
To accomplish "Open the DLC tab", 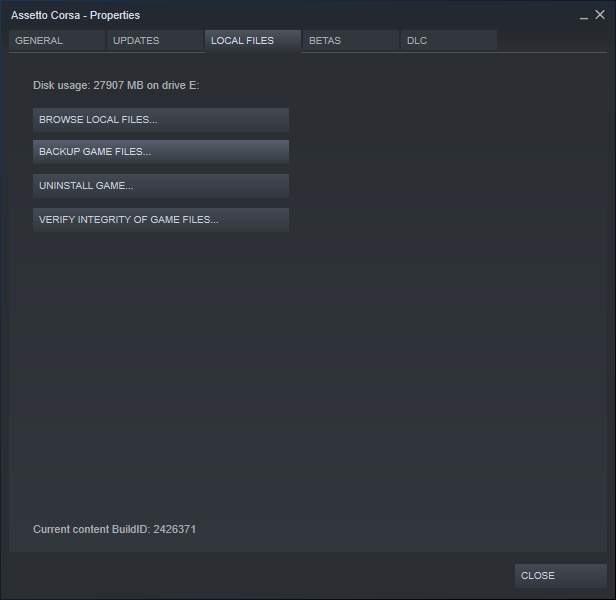I will 449,40.
